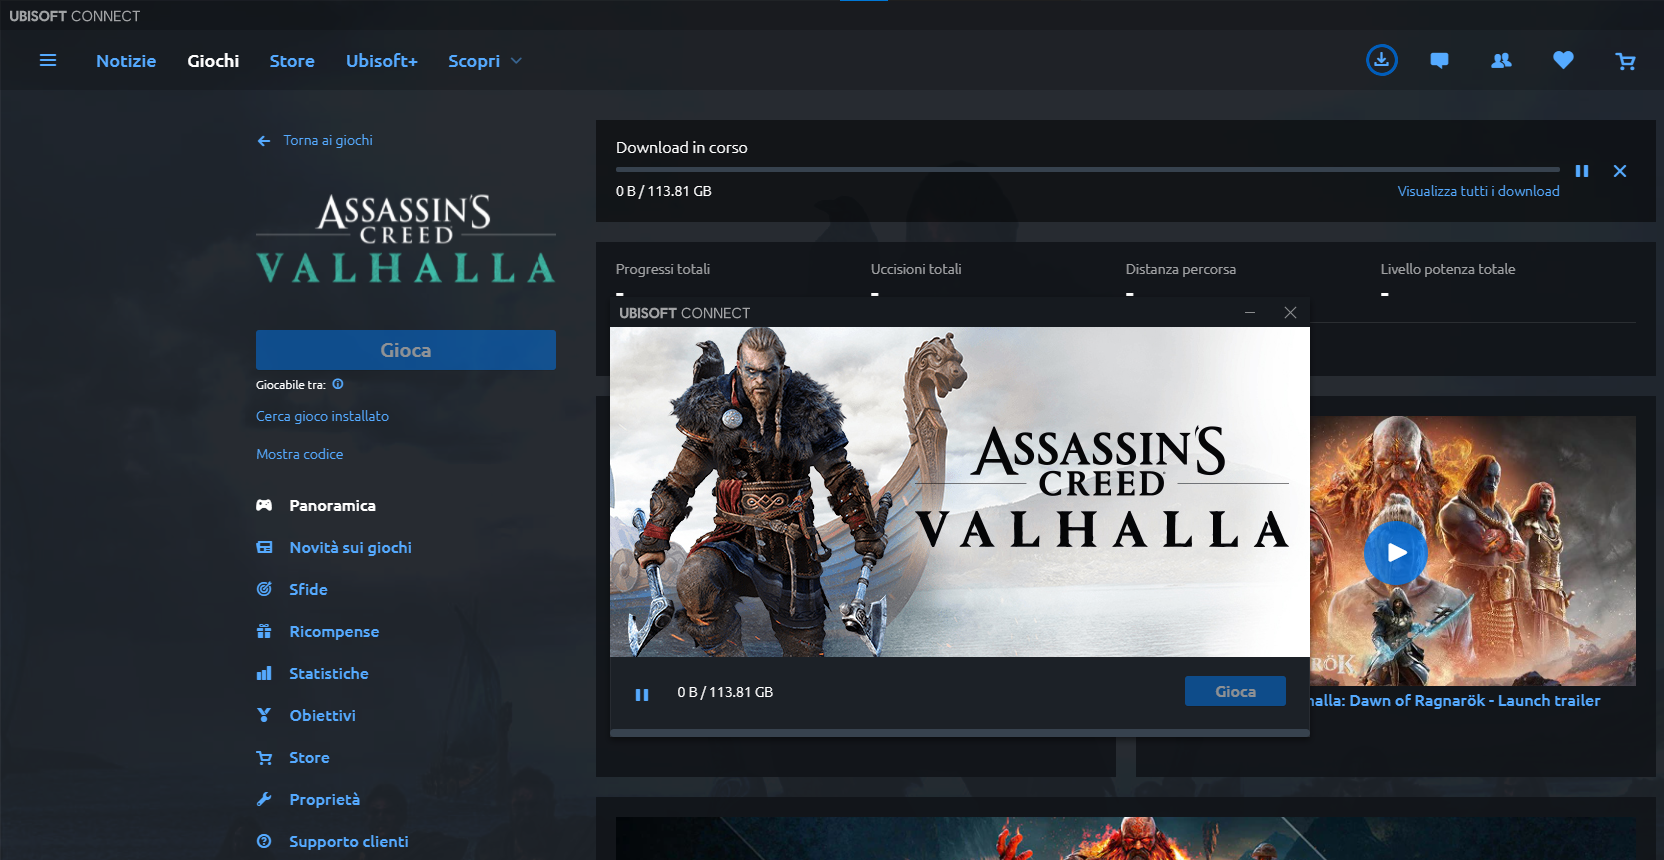Open the hamburger menu
Screen dimensions: 1664x860
47,61
